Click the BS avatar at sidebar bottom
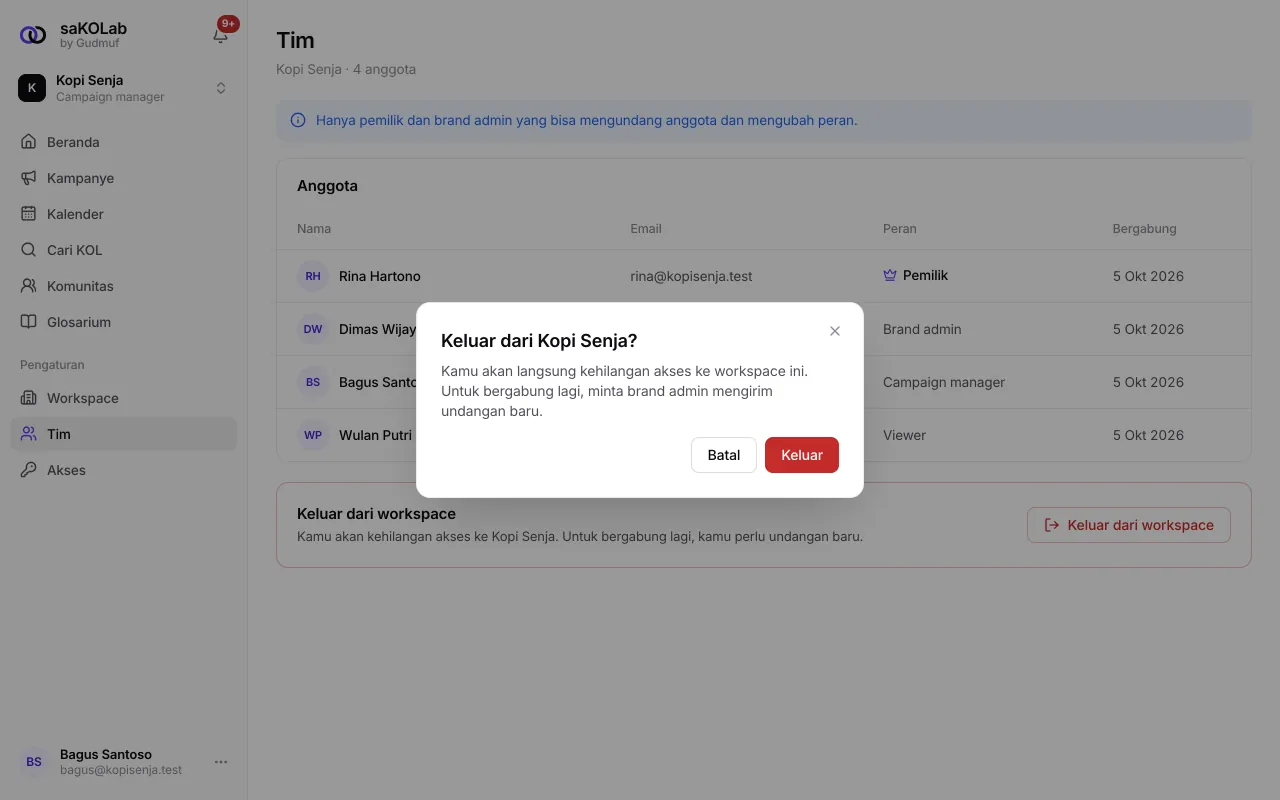 click(34, 762)
